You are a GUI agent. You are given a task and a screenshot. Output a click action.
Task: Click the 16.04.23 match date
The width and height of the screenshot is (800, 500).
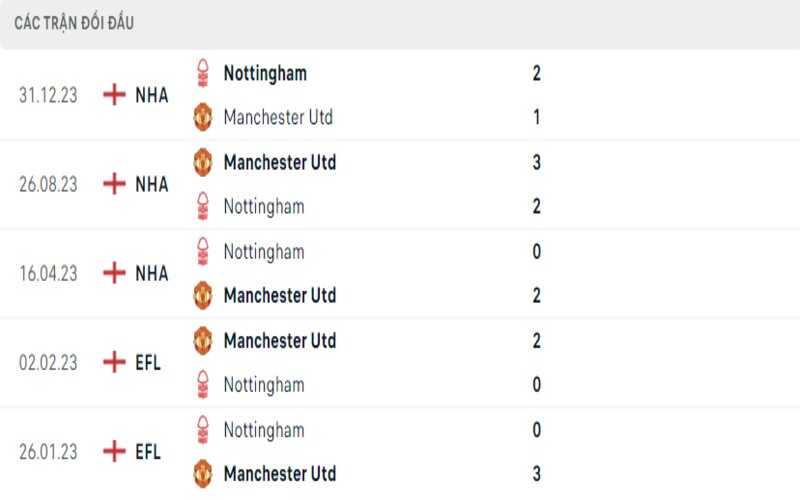pos(48,273)
